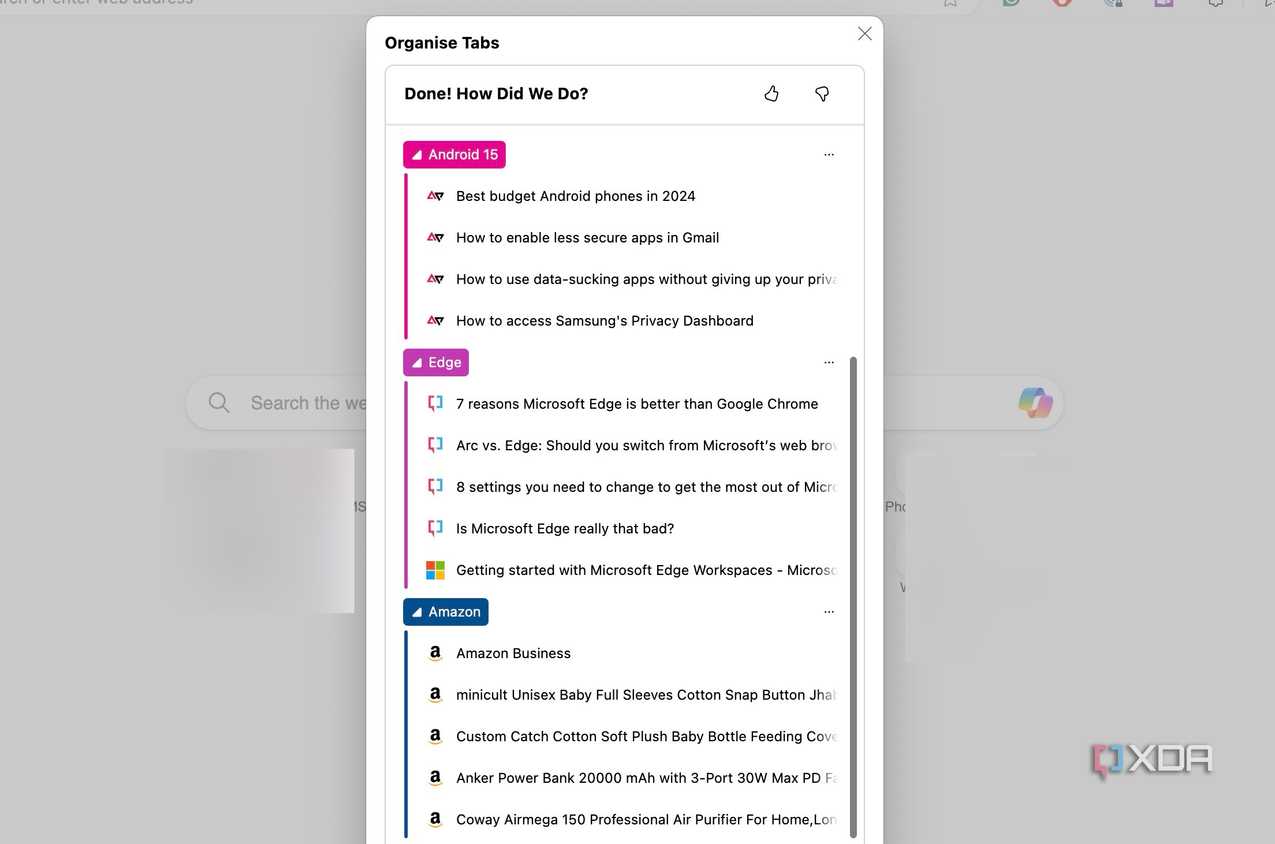Screen dimensions: 1275x844
Task: Click the Organise Tabs list scrollbar
Action: [x=853, y=597]
